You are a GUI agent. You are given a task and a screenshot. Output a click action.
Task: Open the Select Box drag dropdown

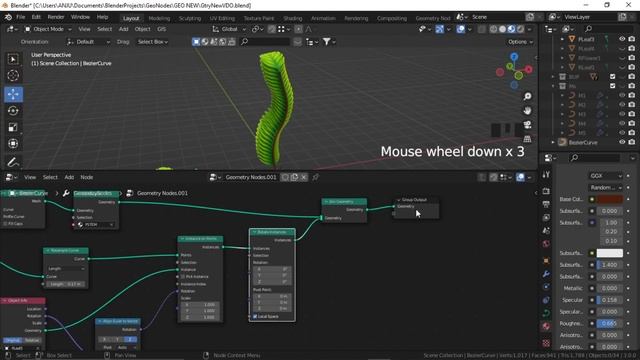153,42
